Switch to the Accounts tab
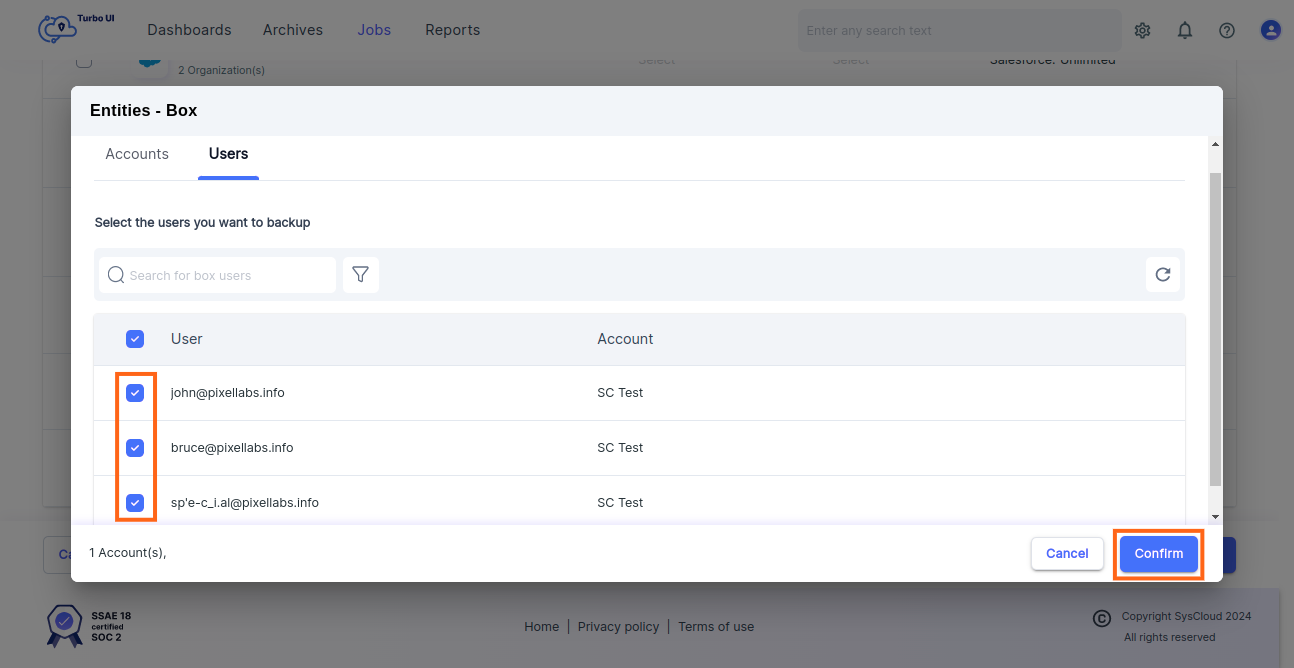This screenshot has height=668, width=1294. coord(137,154)
